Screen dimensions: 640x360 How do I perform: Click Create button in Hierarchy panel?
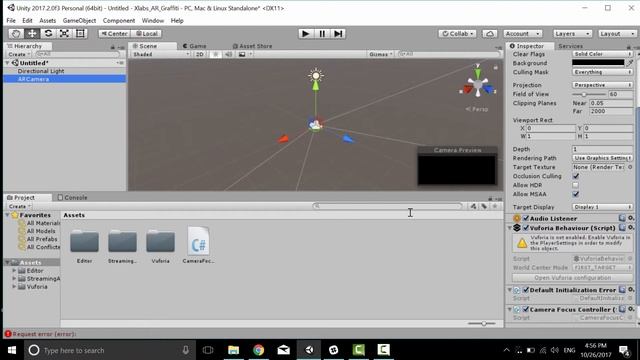coord(18,54)
